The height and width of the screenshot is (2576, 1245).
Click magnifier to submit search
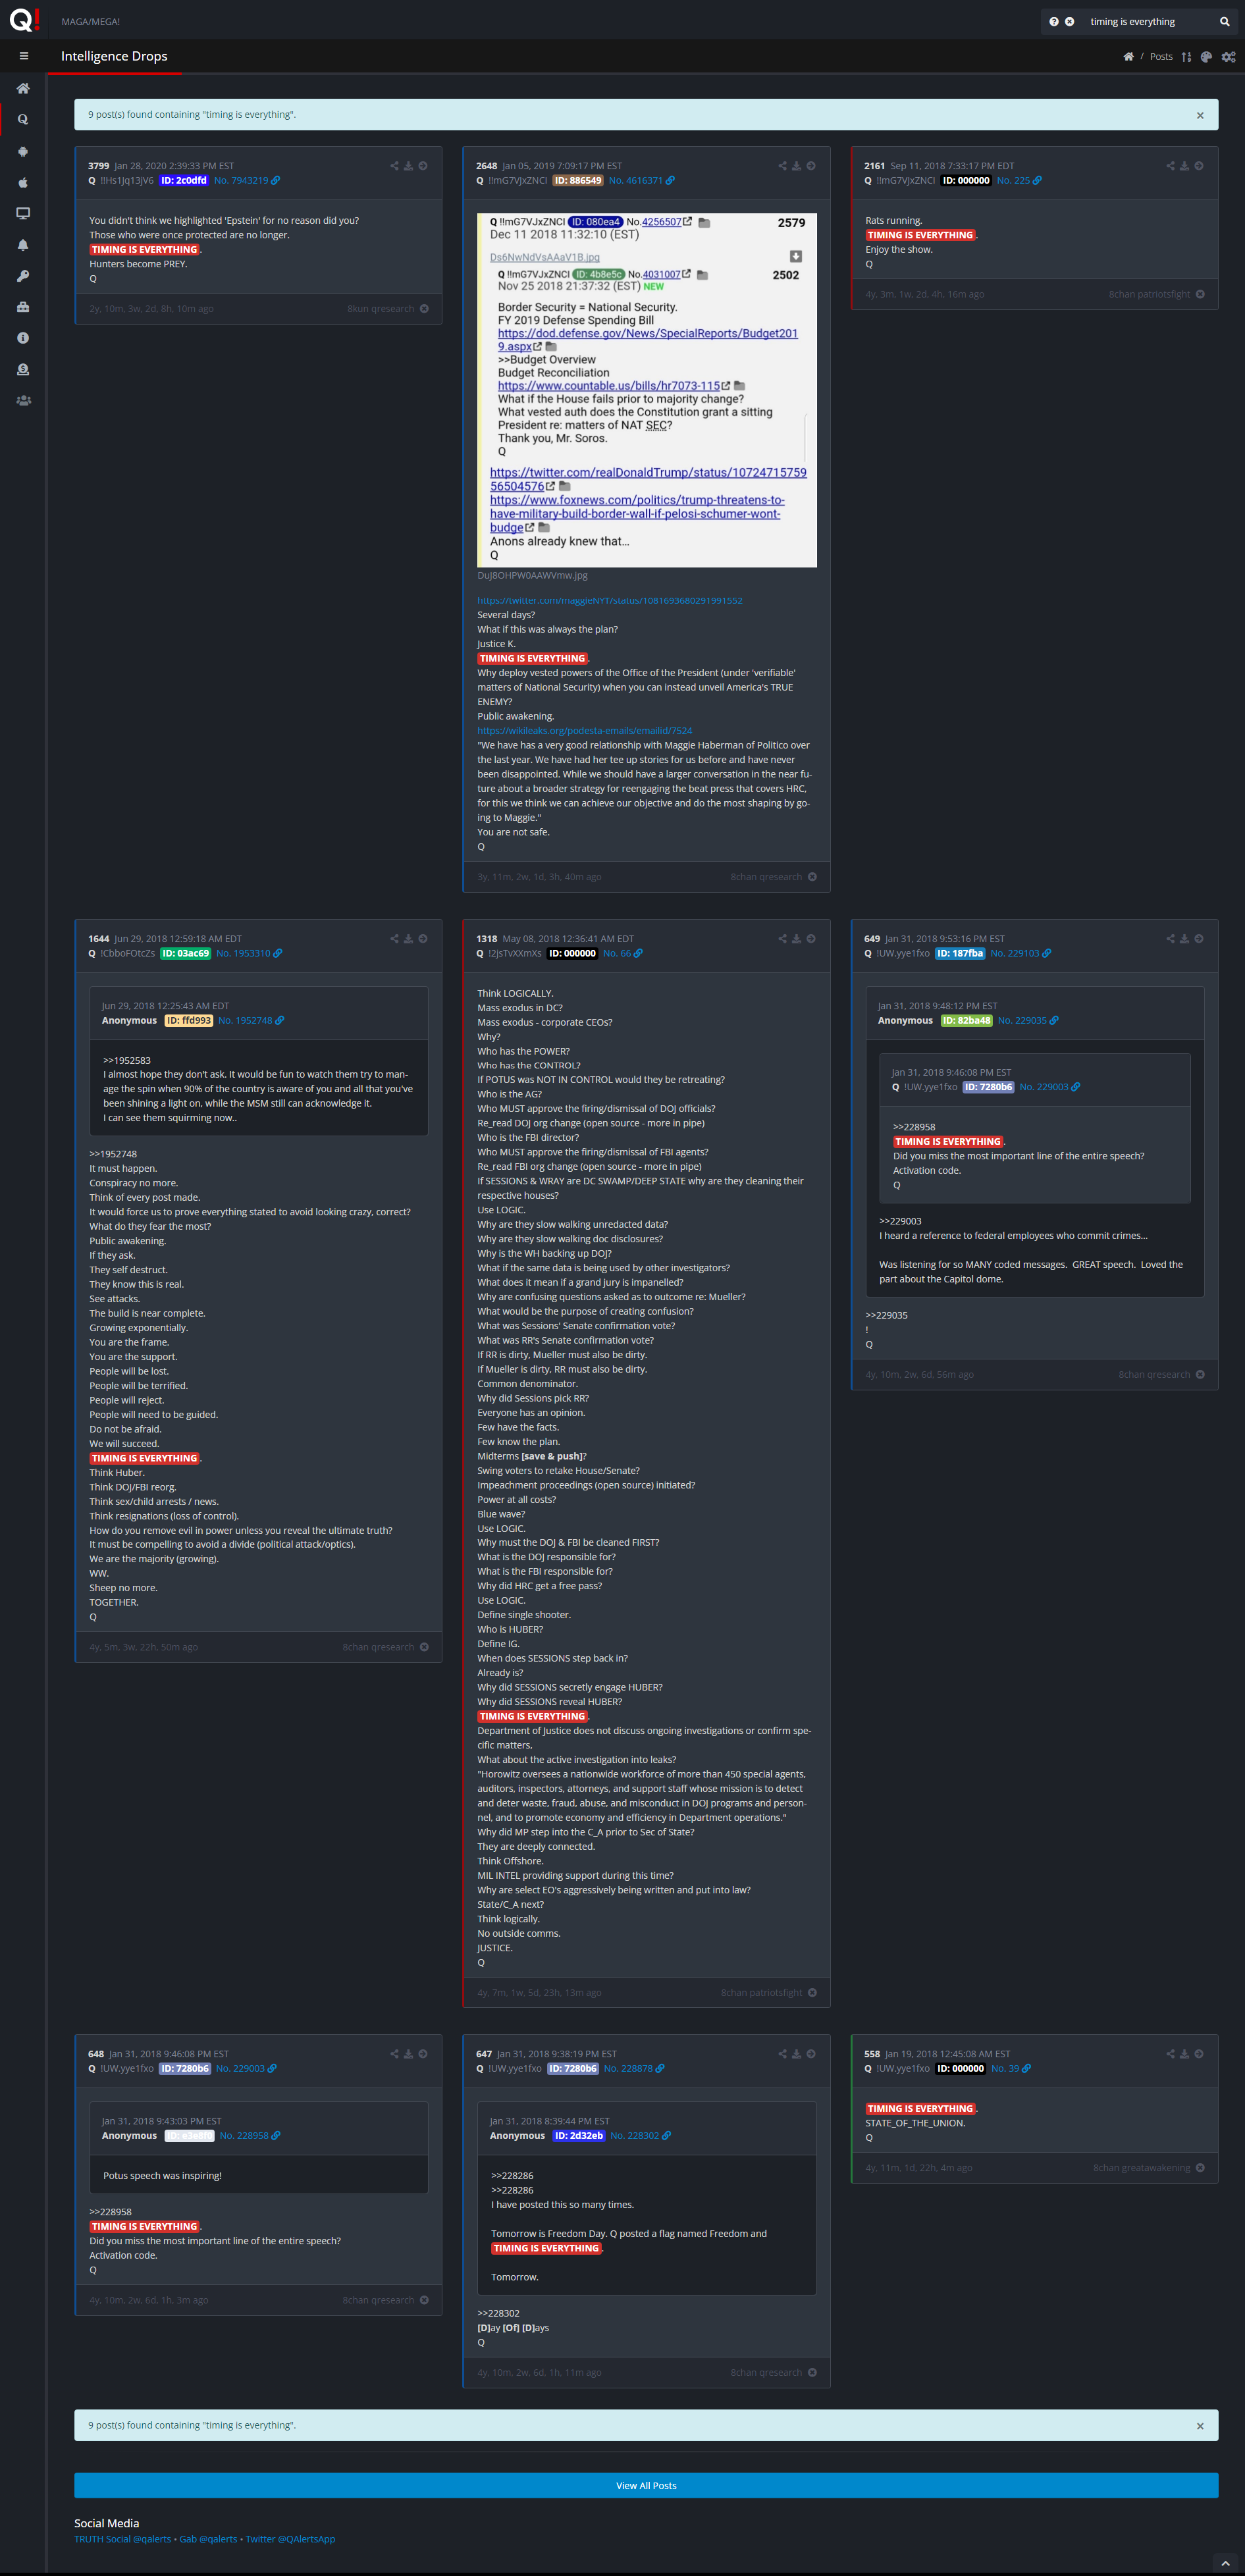[x=1224, y=22]
